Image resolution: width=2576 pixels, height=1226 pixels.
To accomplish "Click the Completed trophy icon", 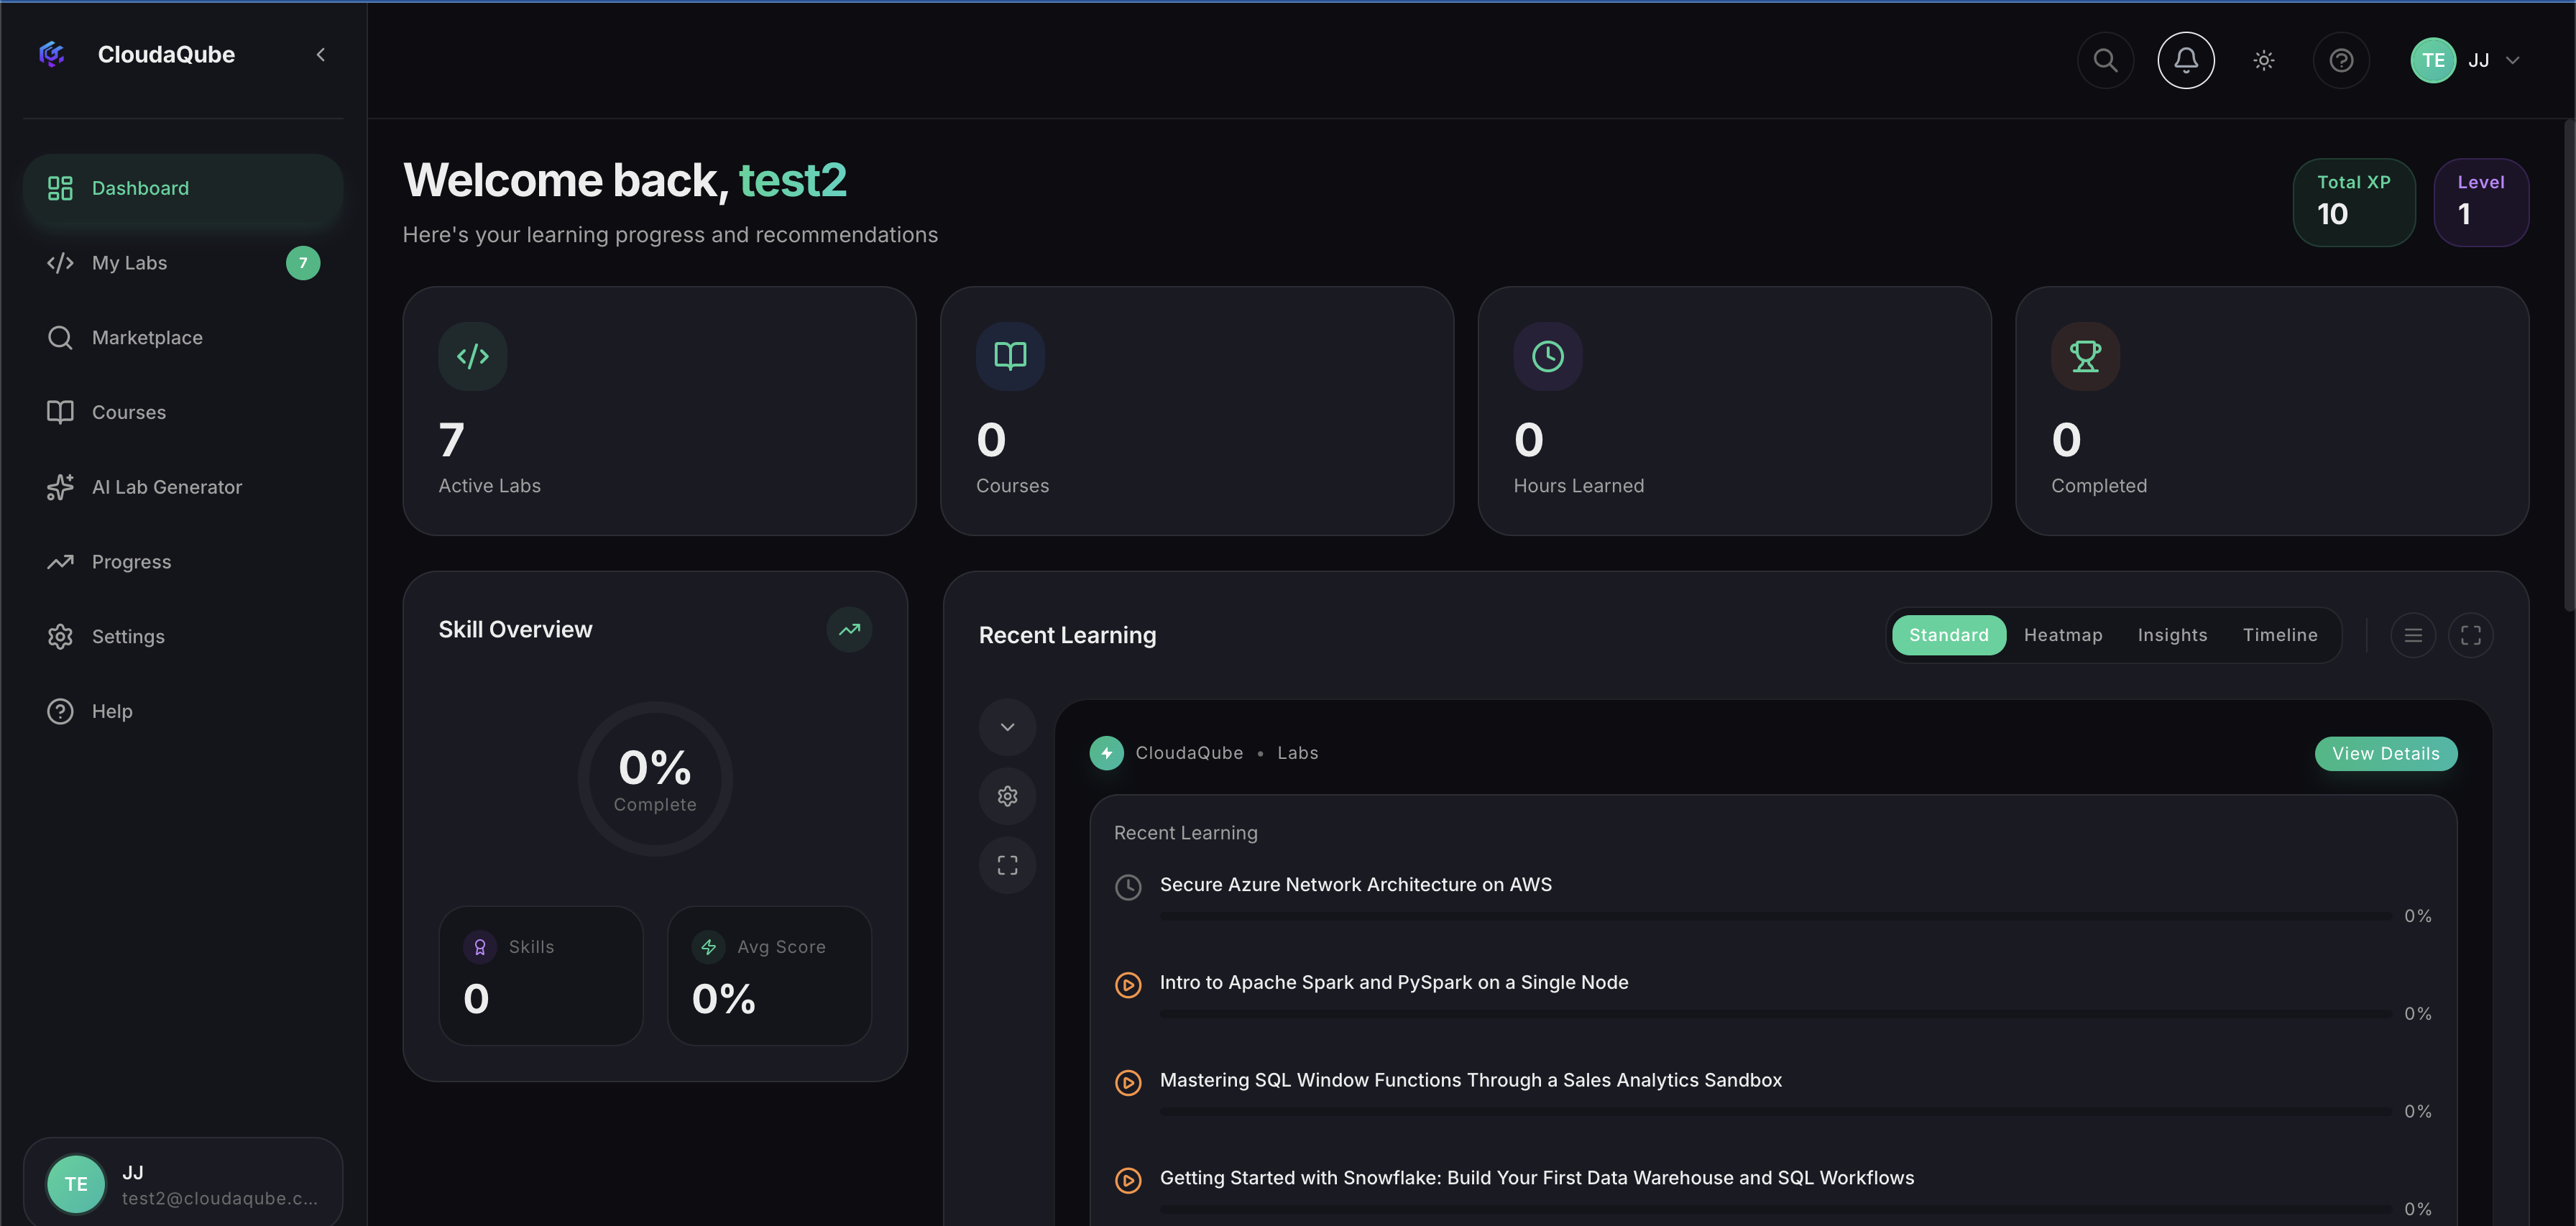I will pos(2085,356).
